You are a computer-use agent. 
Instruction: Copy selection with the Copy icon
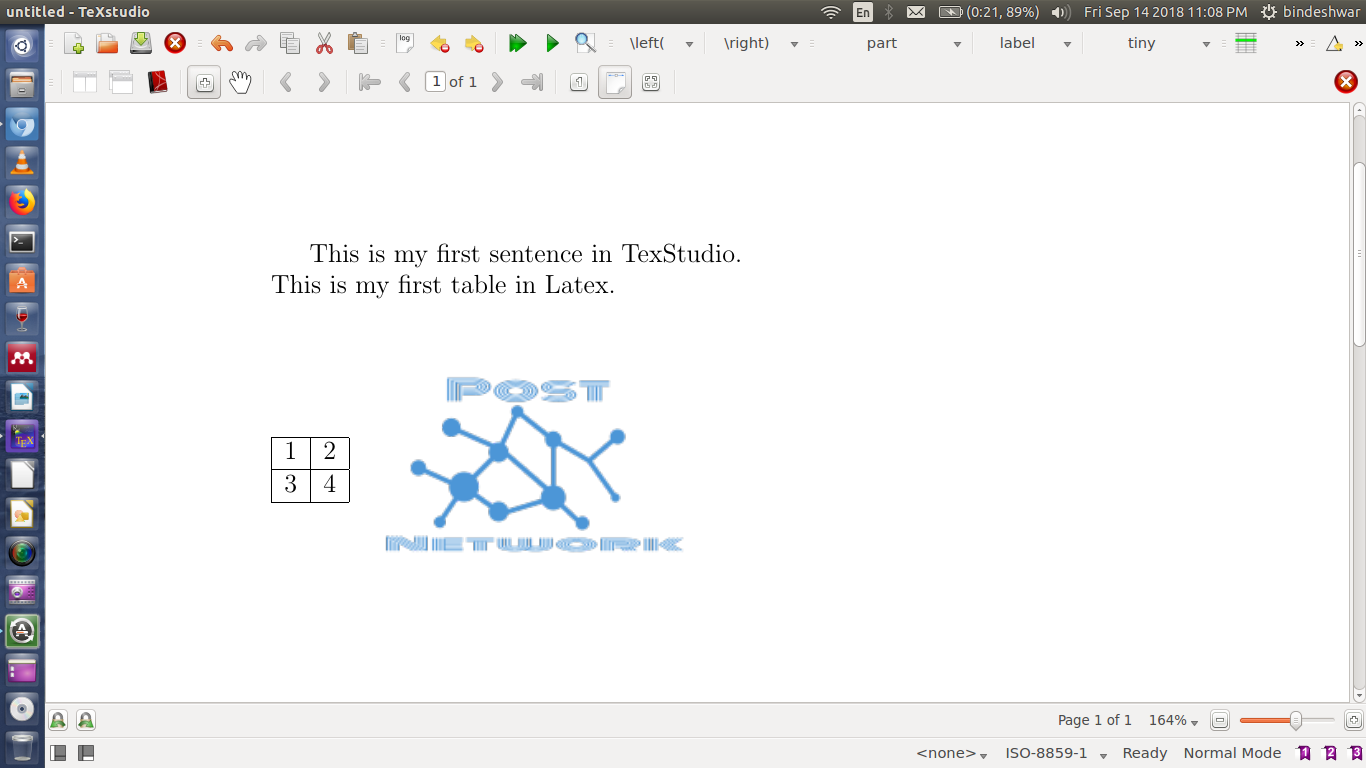tap(290, 43)
